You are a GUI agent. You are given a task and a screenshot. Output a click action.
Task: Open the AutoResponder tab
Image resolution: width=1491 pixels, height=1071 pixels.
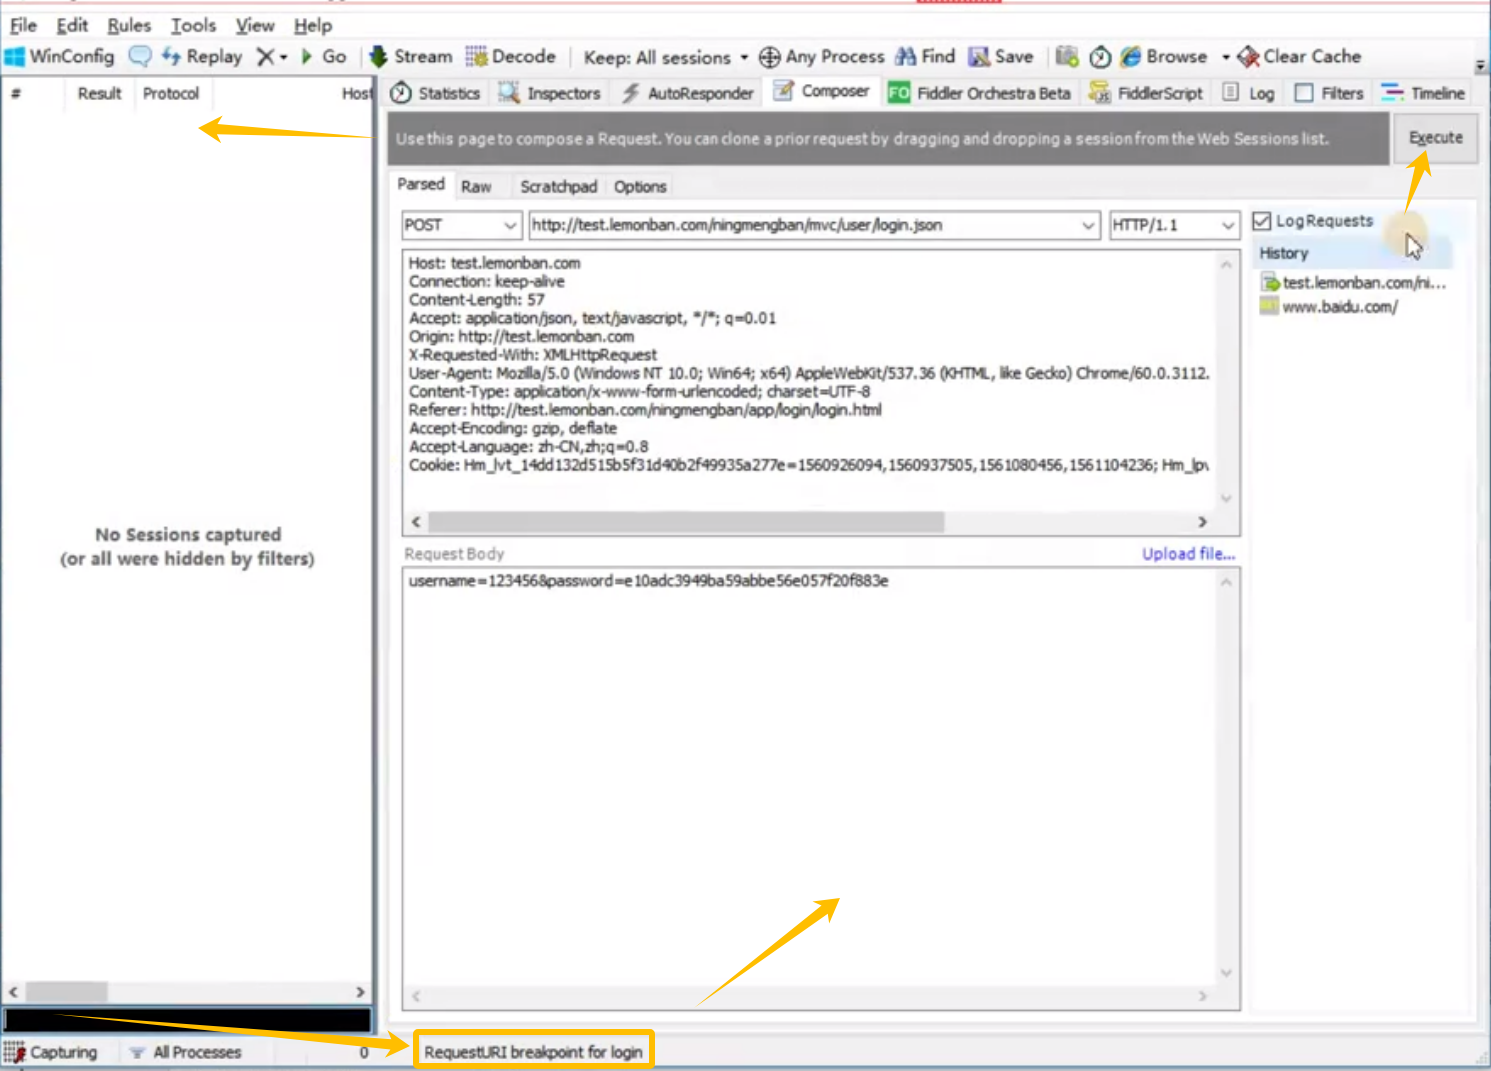point(687,93)
